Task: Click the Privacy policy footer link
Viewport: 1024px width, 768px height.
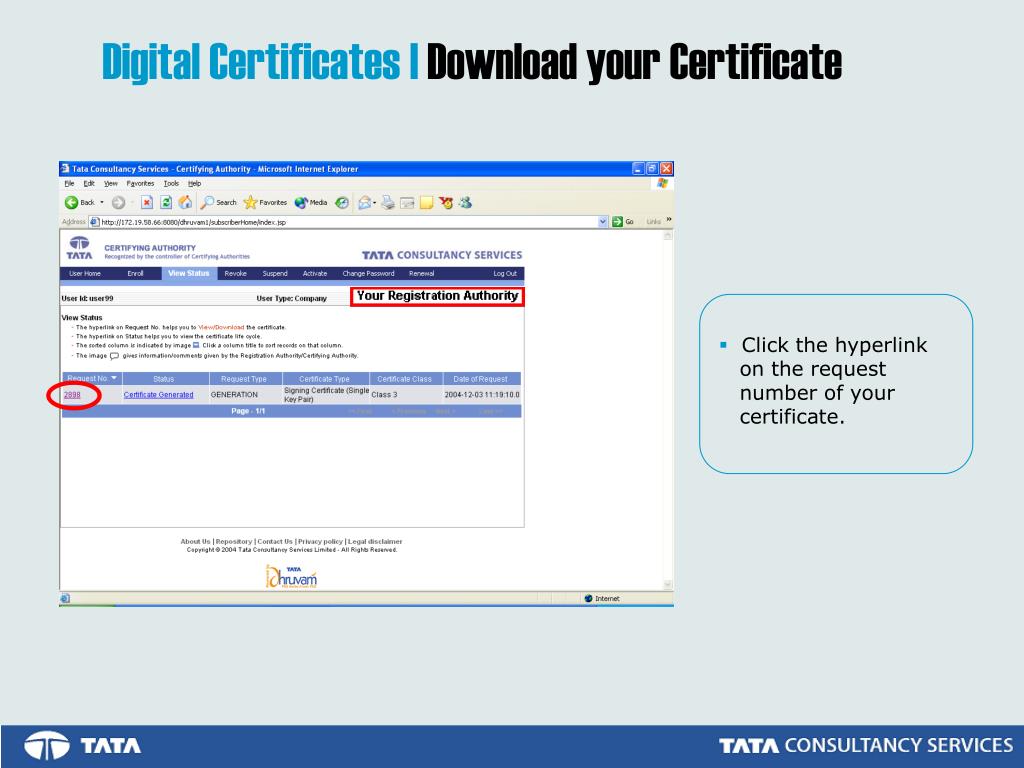Action: [x=320, y=541]
